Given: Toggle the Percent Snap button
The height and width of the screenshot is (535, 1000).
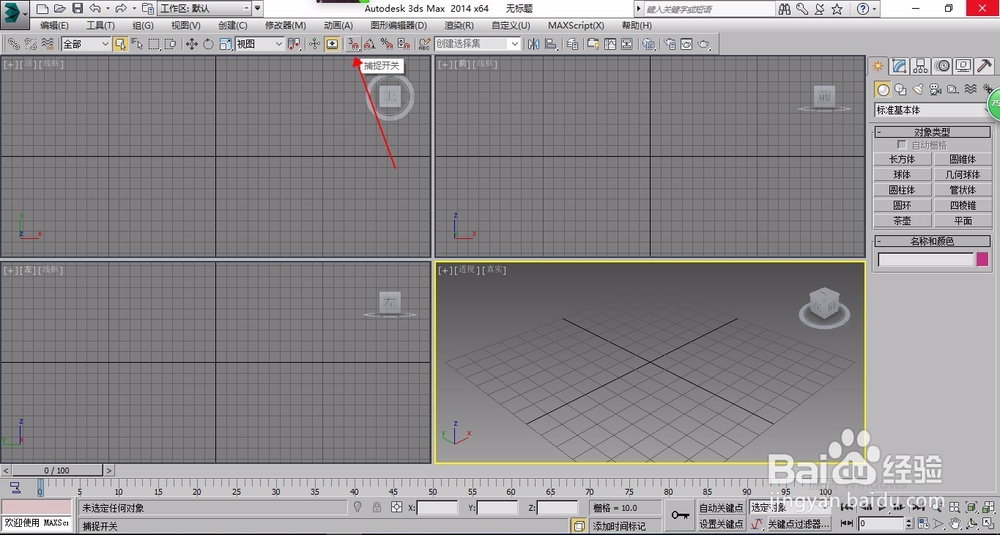Looking at the screenshot, I should point(386,43).
